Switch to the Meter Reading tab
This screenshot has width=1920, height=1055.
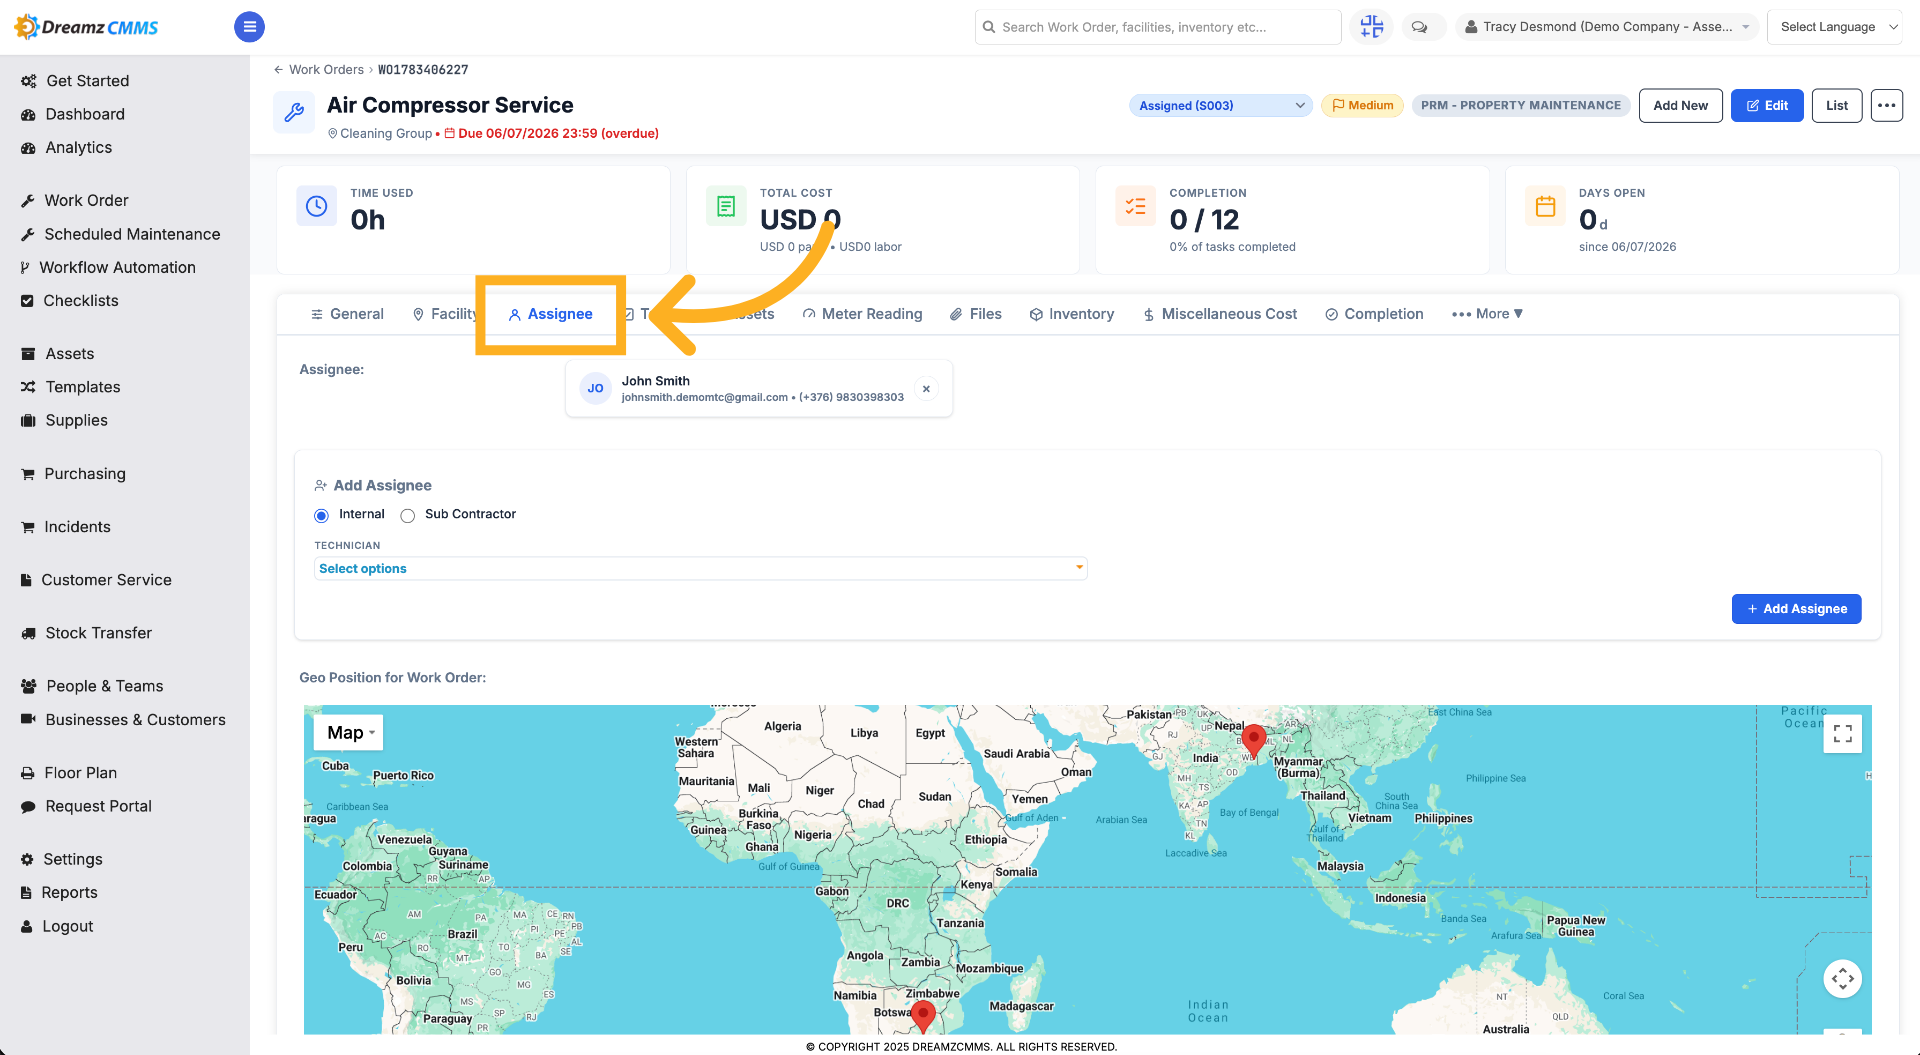click(x=862, y=314)
